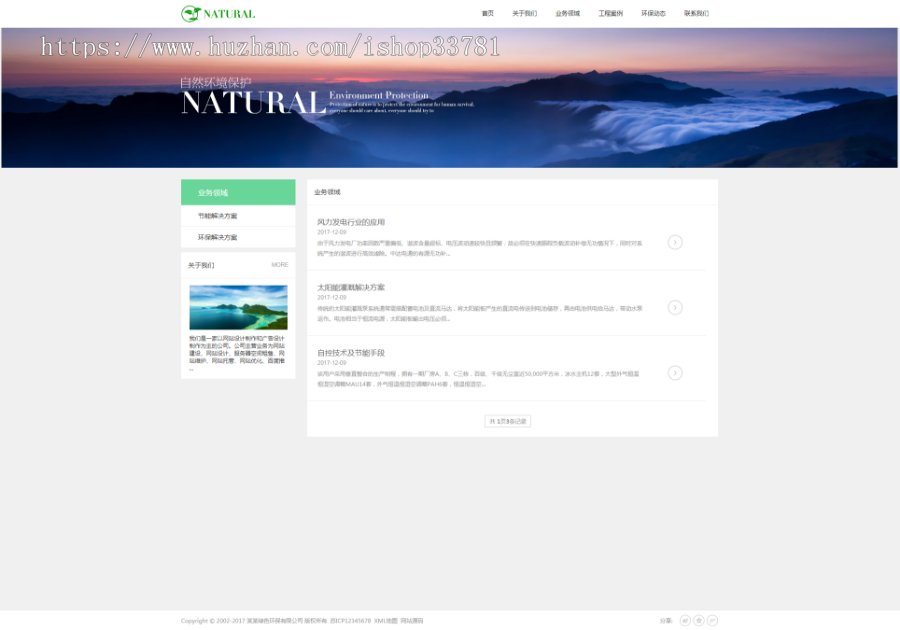Click the pagination record count box
900x630 pixels.
coord(507,421)
